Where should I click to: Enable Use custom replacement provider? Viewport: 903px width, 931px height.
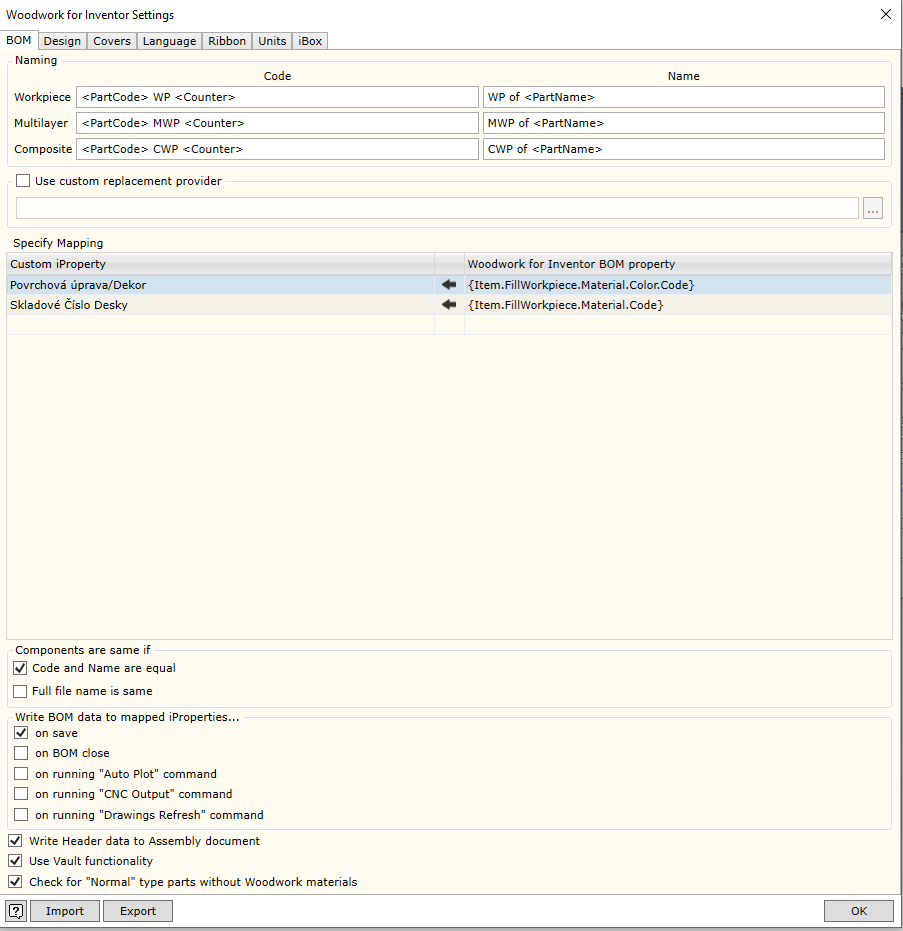coord(23,180)
